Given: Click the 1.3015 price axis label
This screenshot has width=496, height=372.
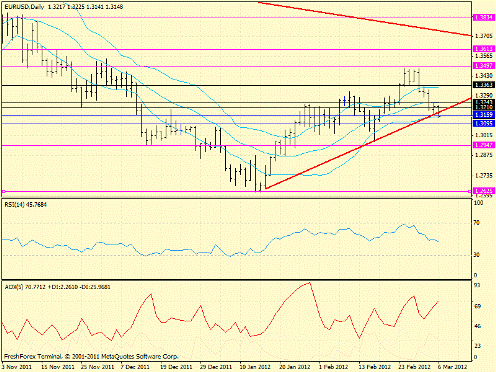Looking at the screenshot, I should click(484, 135).
